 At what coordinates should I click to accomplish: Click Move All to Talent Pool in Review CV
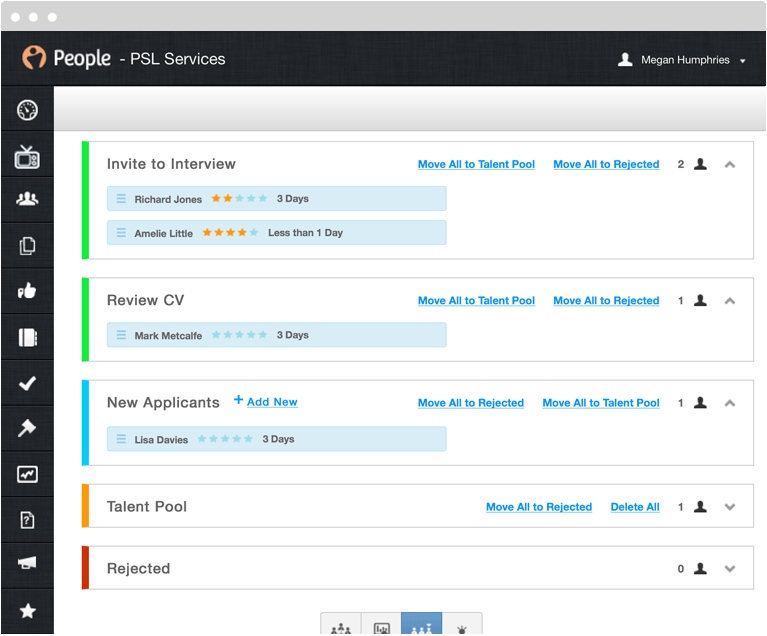476,300
